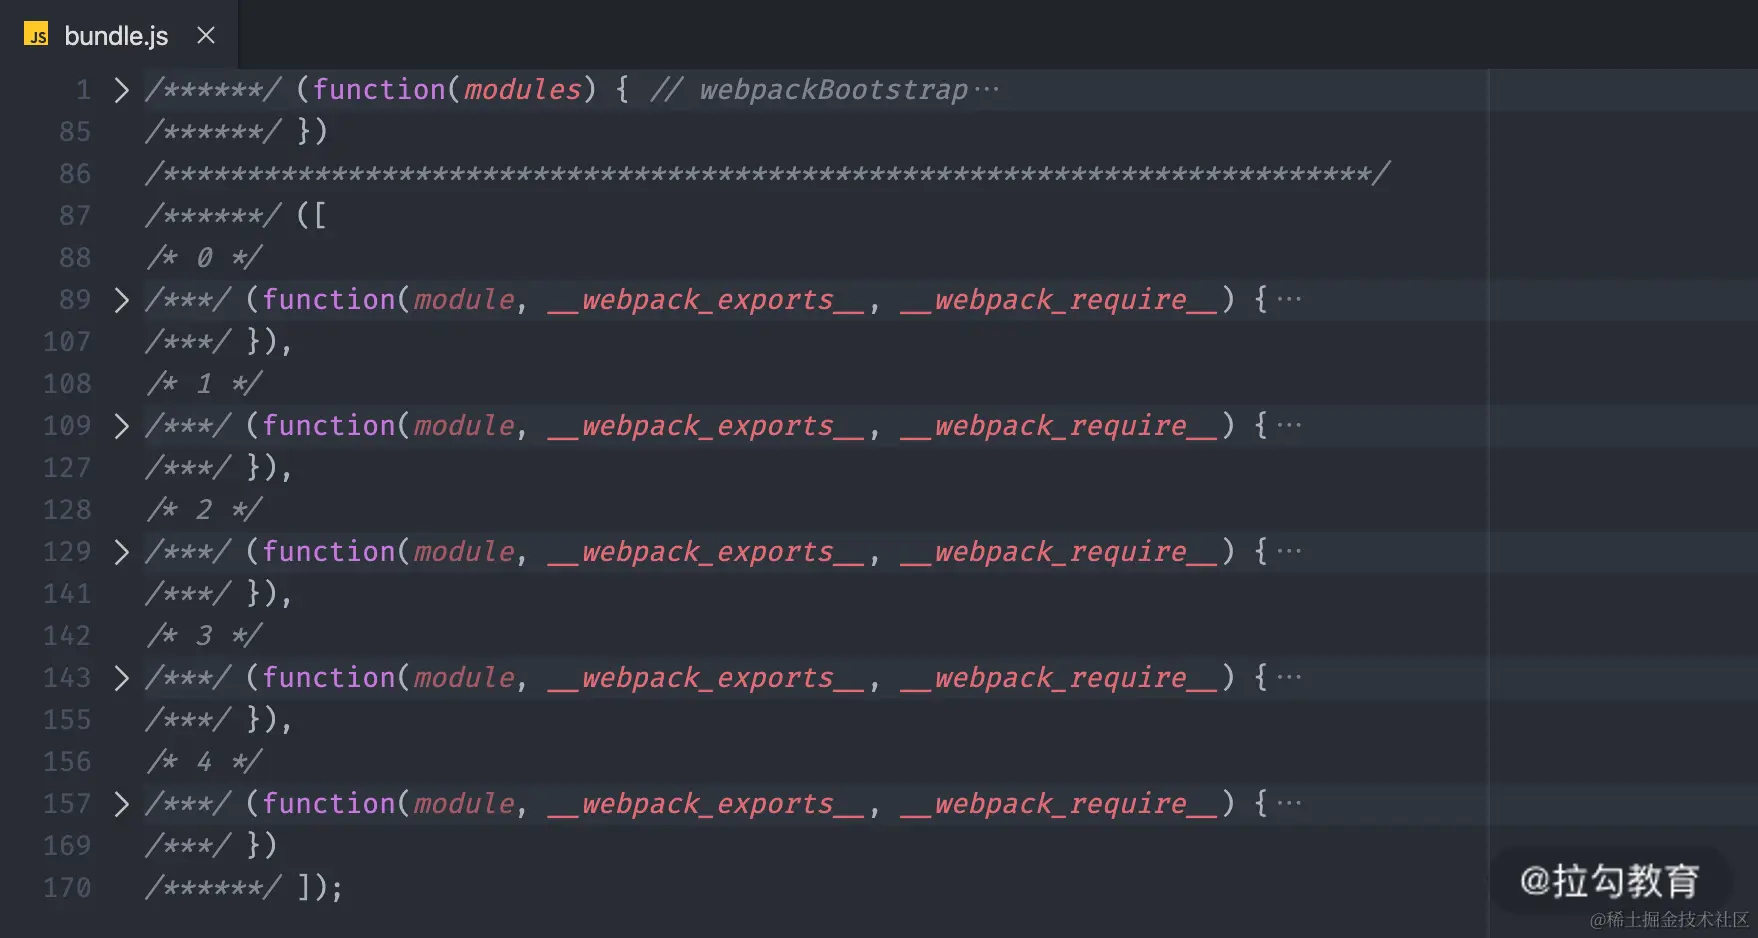
Task: Click the long asterisk comment on line 86
Action: pos(768,174)
